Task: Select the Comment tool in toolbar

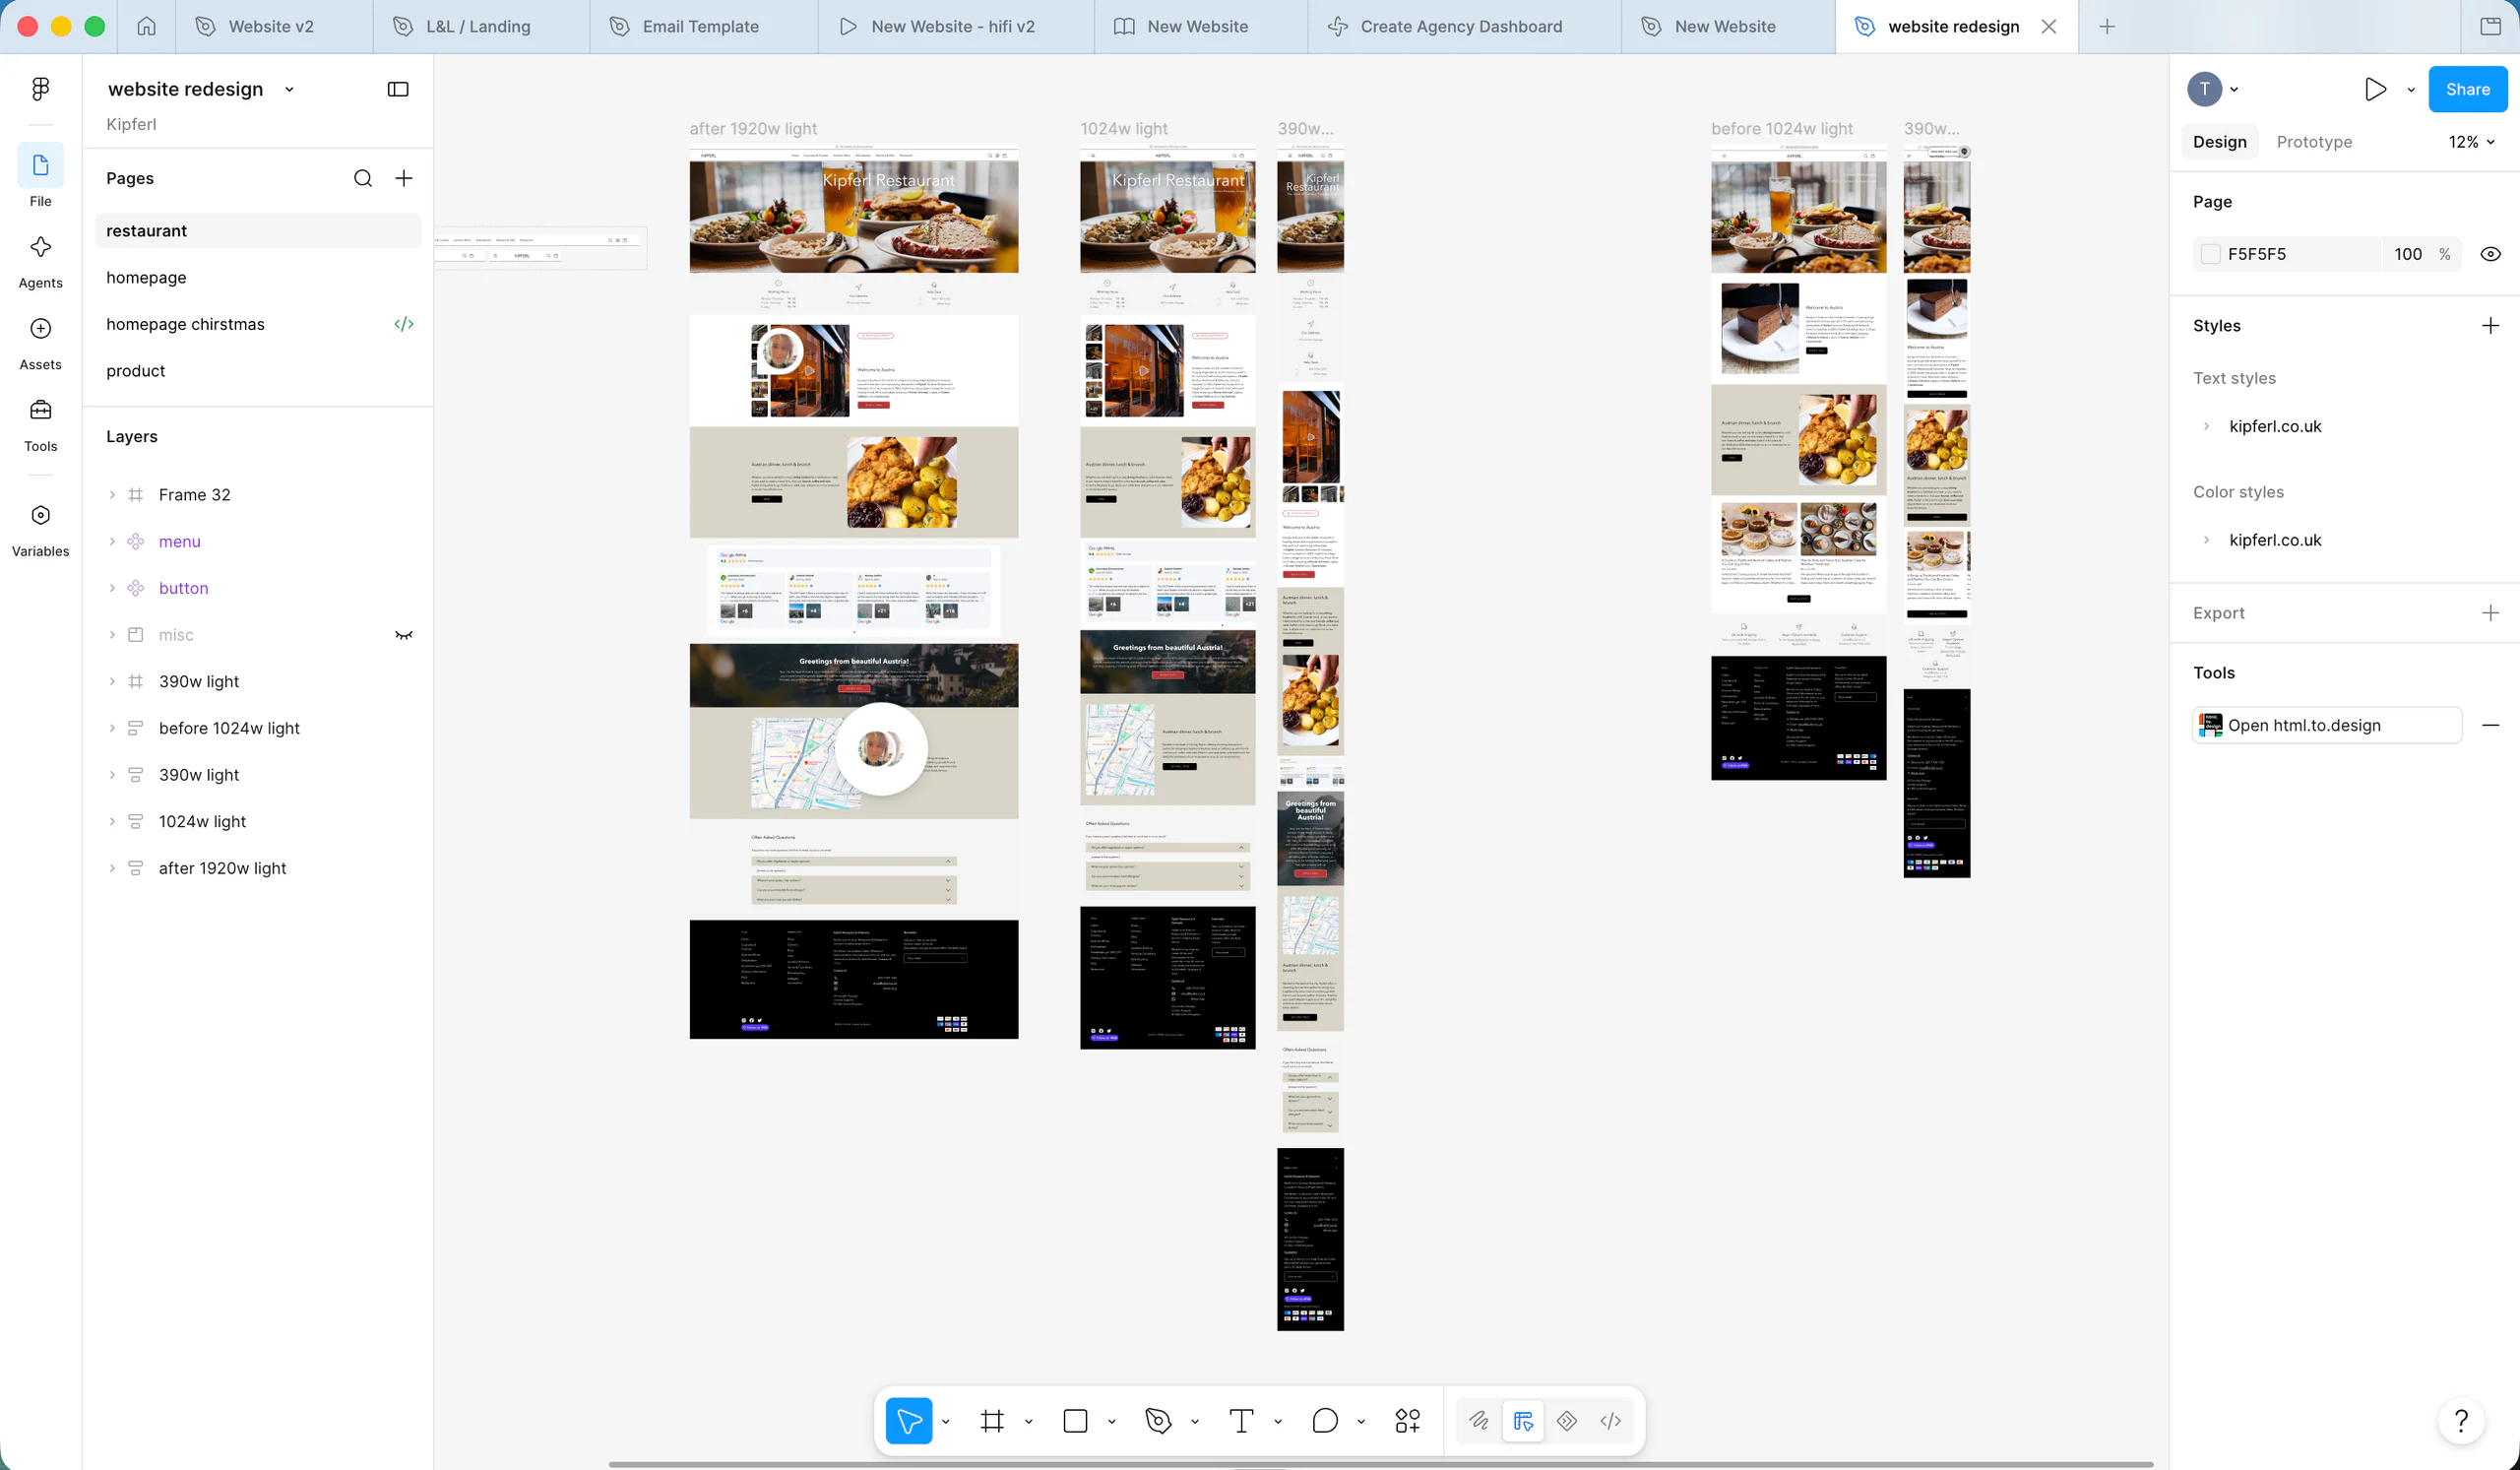Action: pos(1325,1421)
